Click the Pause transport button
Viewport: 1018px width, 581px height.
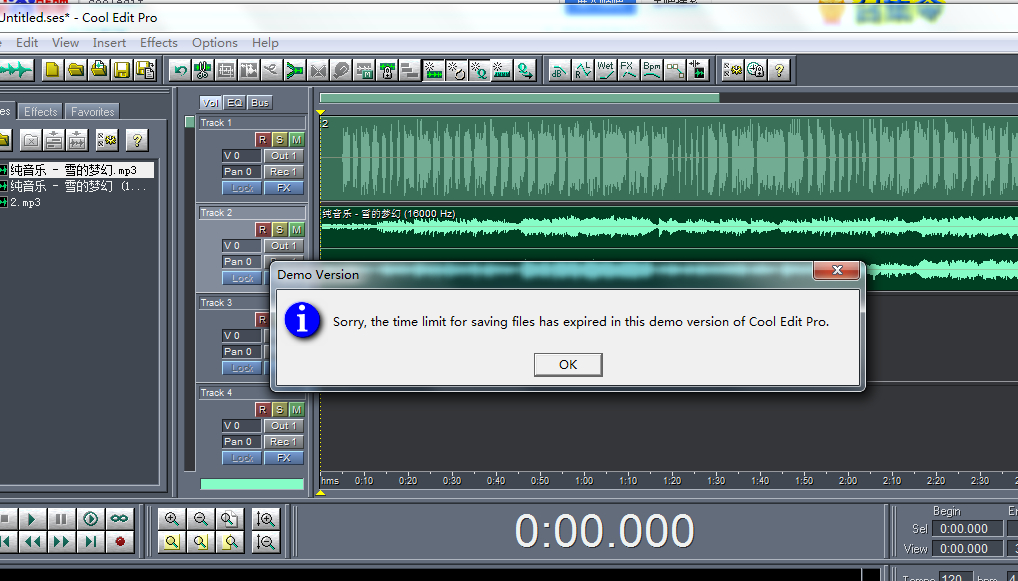[61, 519]
